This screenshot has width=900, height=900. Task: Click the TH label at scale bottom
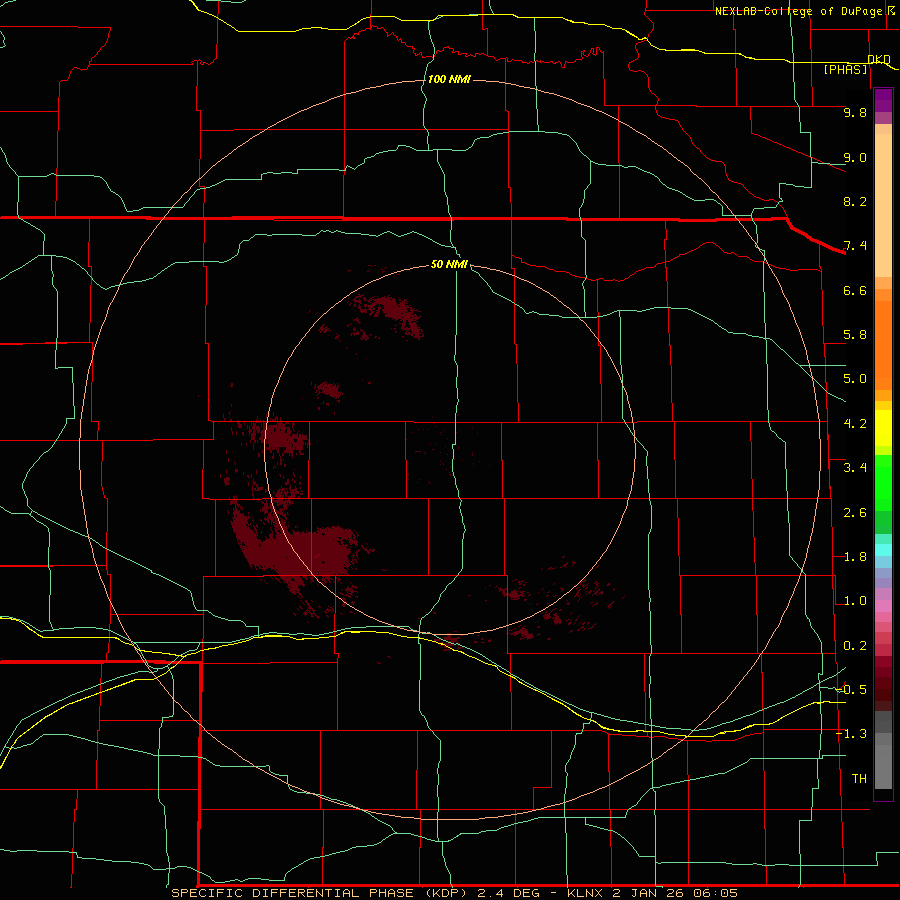(x=859, y=779)
